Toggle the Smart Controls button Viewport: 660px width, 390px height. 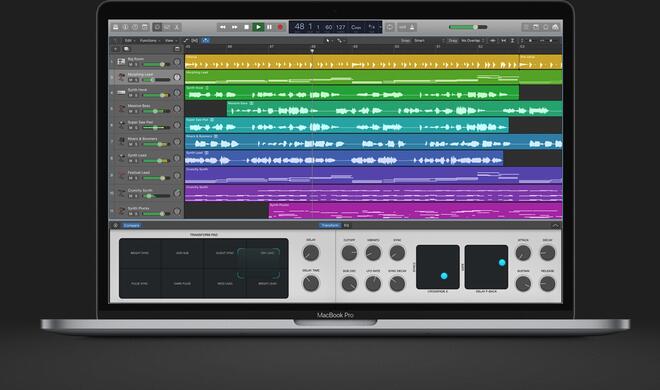tap(157, 27)
